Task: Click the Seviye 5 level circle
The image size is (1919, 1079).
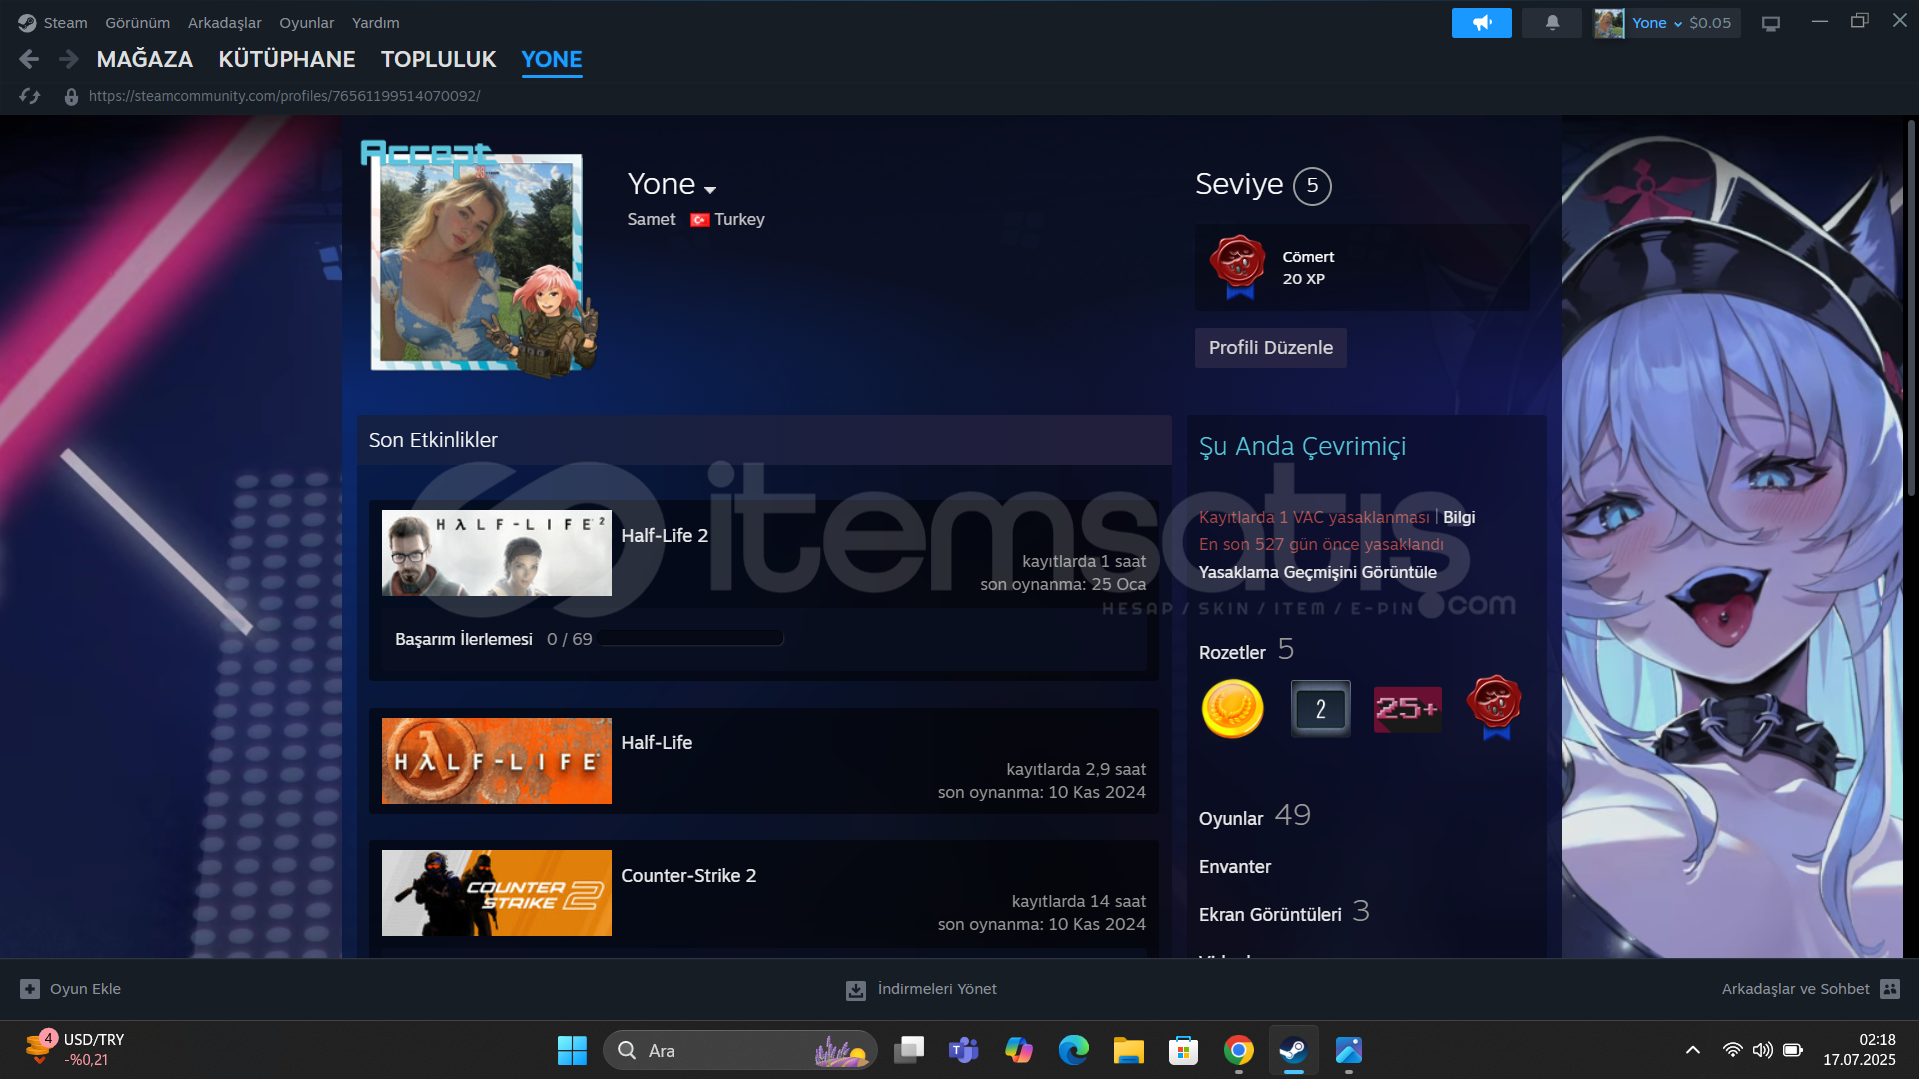Action: pos(1312,186)
